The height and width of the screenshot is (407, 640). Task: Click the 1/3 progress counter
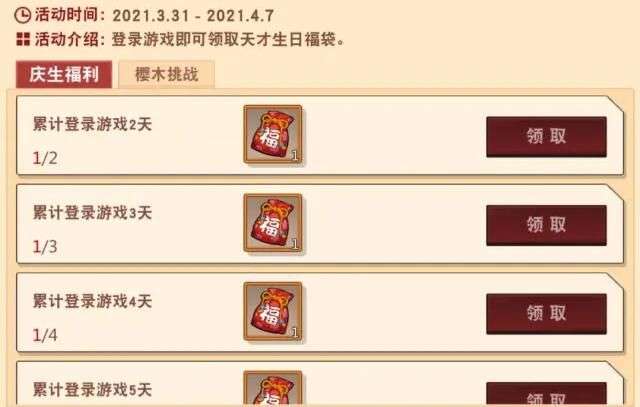(45, 247)
